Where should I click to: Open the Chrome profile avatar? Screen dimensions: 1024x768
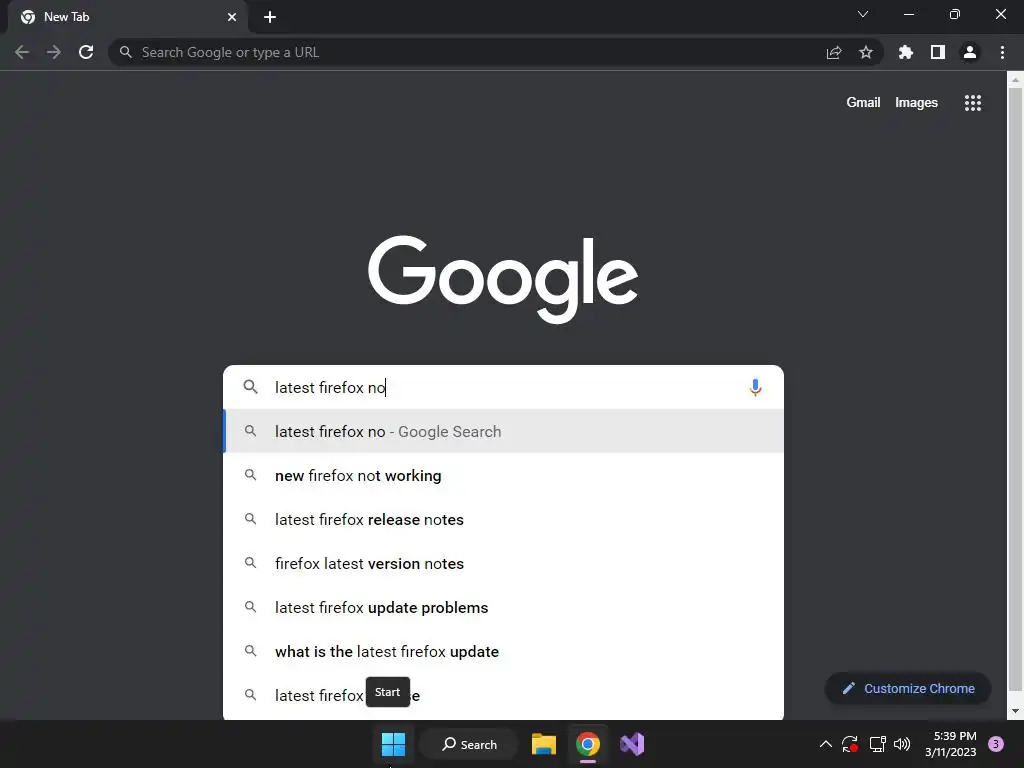[970, 52]
